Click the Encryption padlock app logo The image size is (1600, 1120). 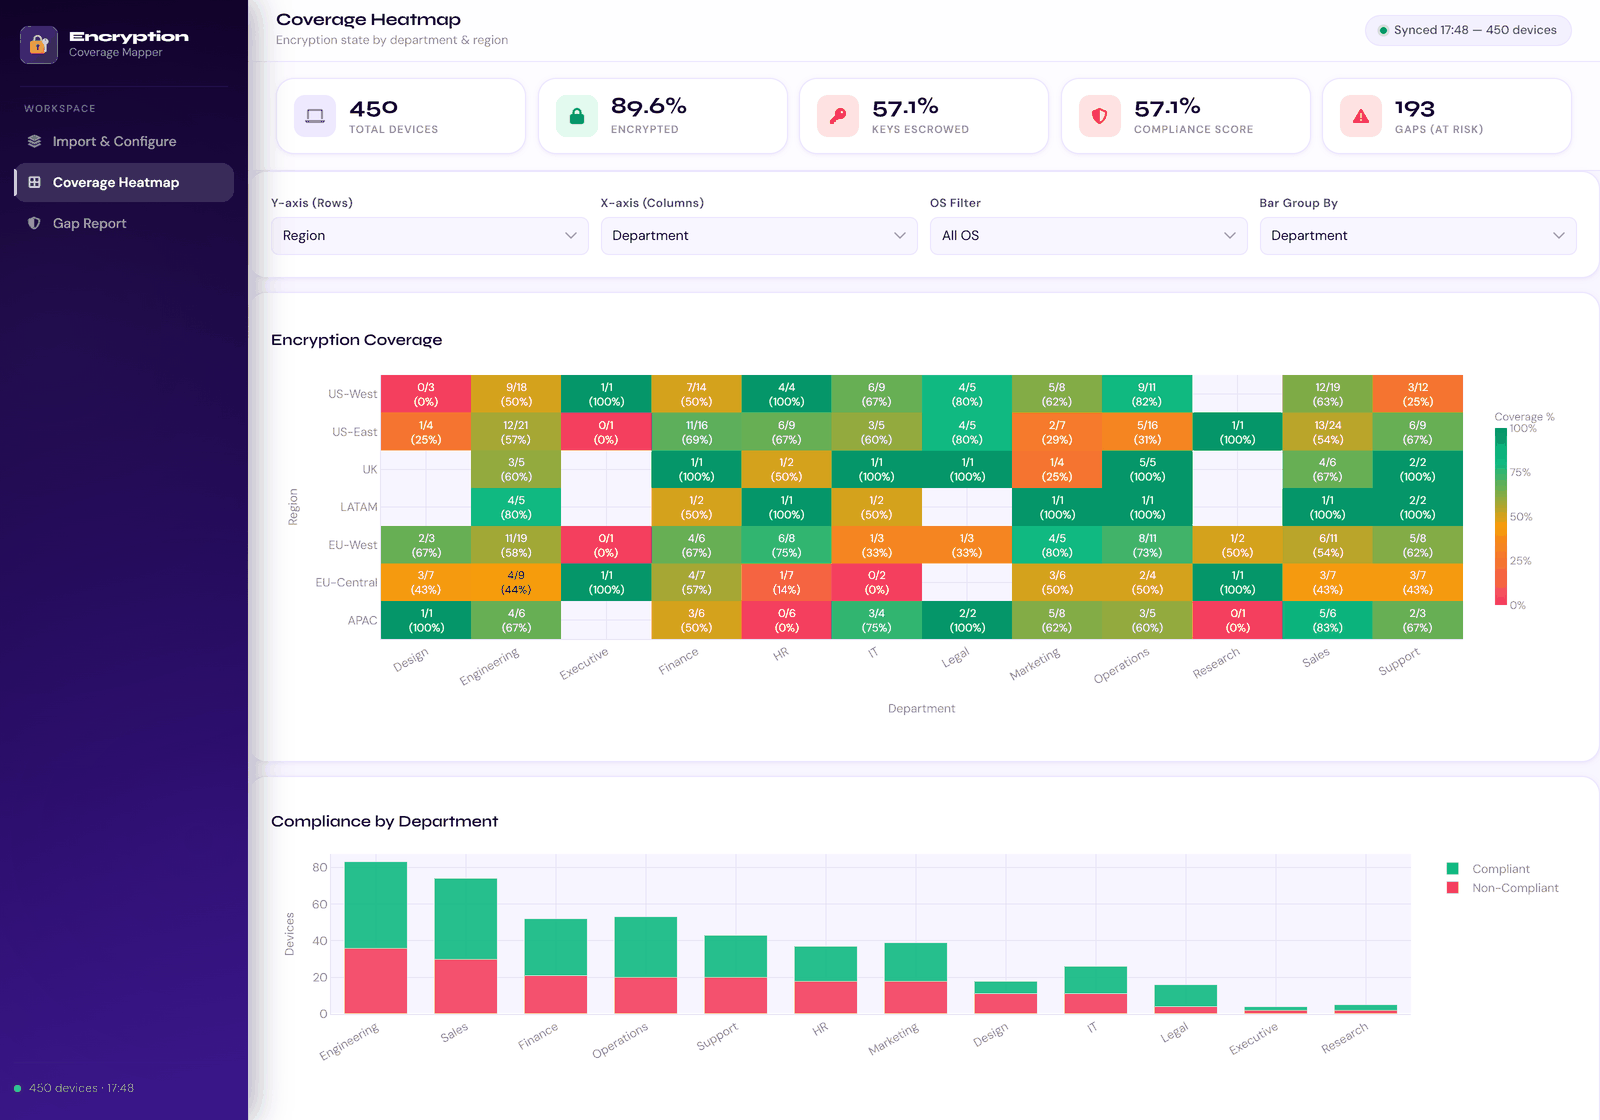pyautogui.click(x=39, y=44)
